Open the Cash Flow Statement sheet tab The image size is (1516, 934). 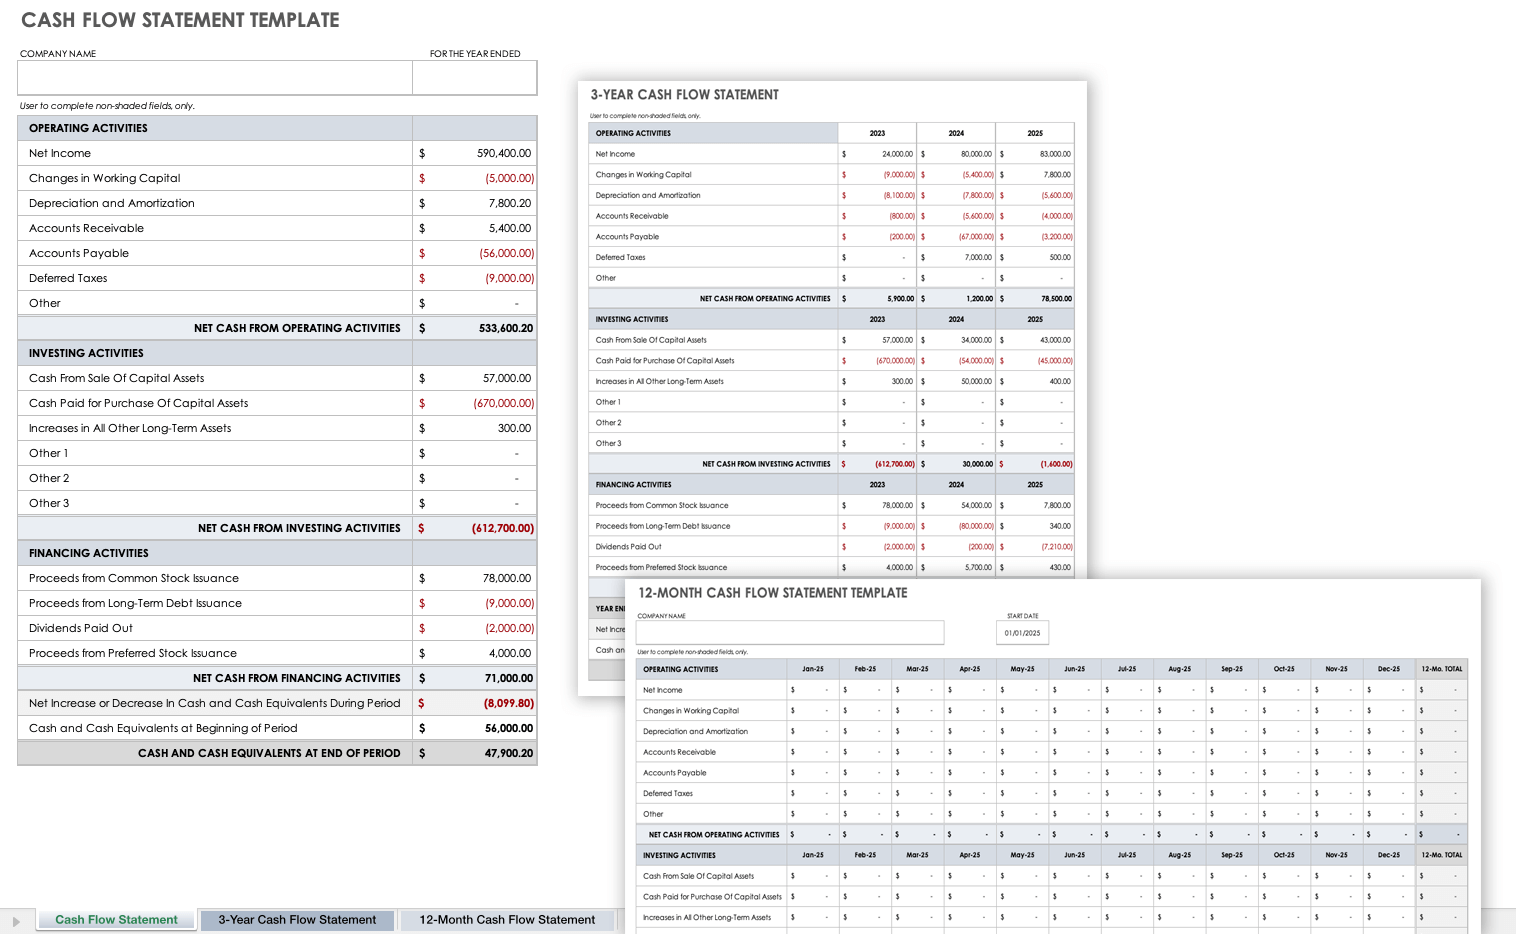pos(116,920)
